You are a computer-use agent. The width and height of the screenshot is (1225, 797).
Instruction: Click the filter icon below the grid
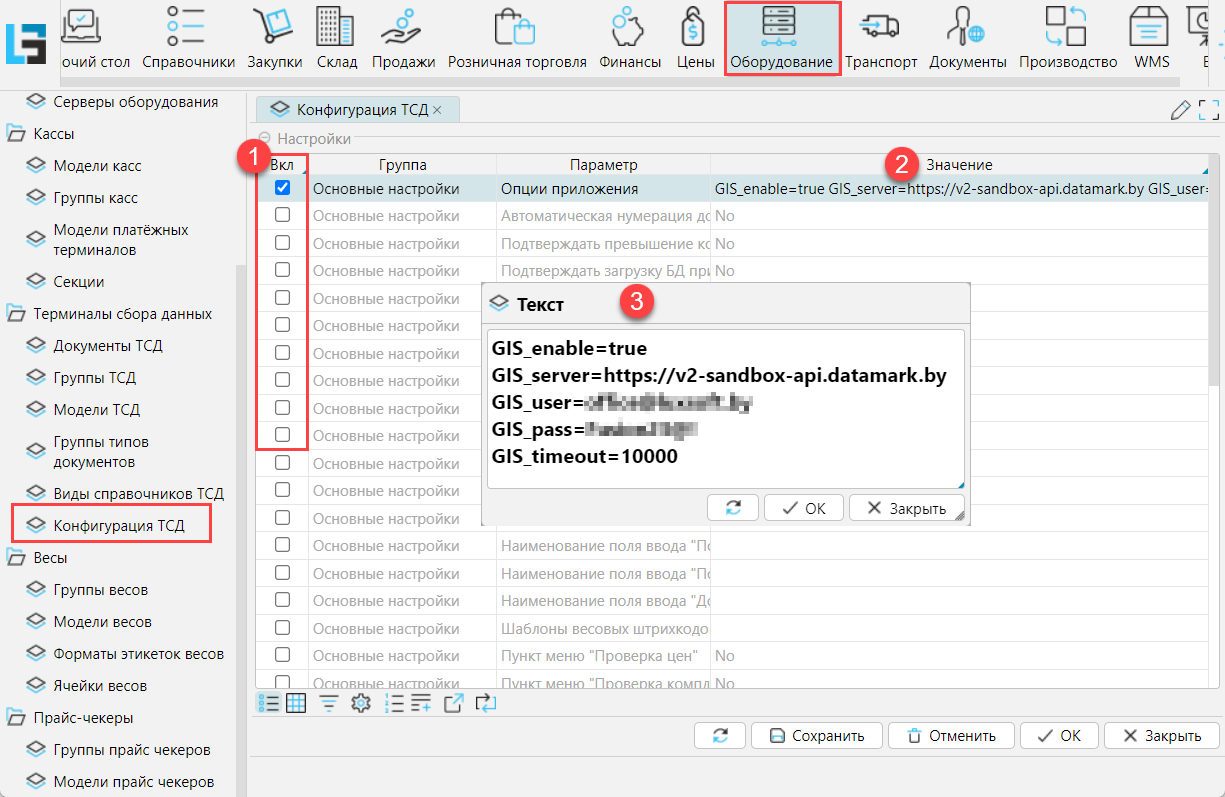click(x=328, y=704)
